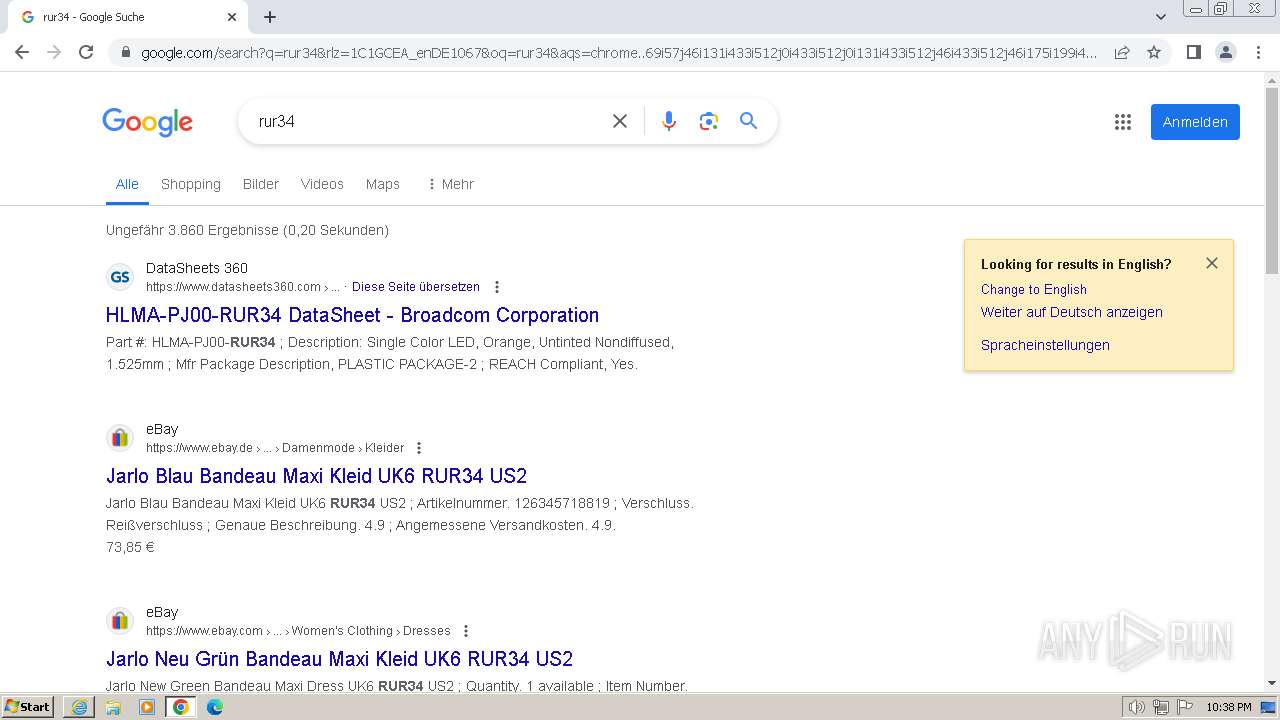Switch to the Bilder tab

tap(261, 184)
